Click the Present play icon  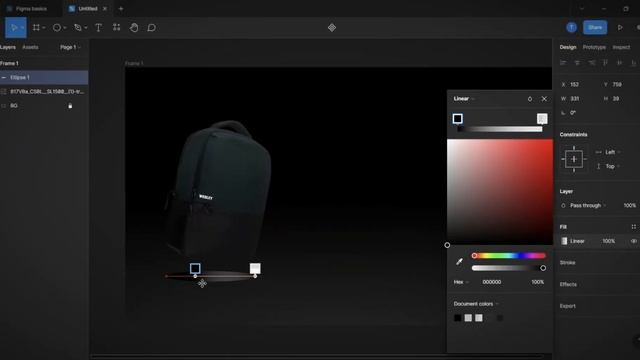[x=620, y=27]
